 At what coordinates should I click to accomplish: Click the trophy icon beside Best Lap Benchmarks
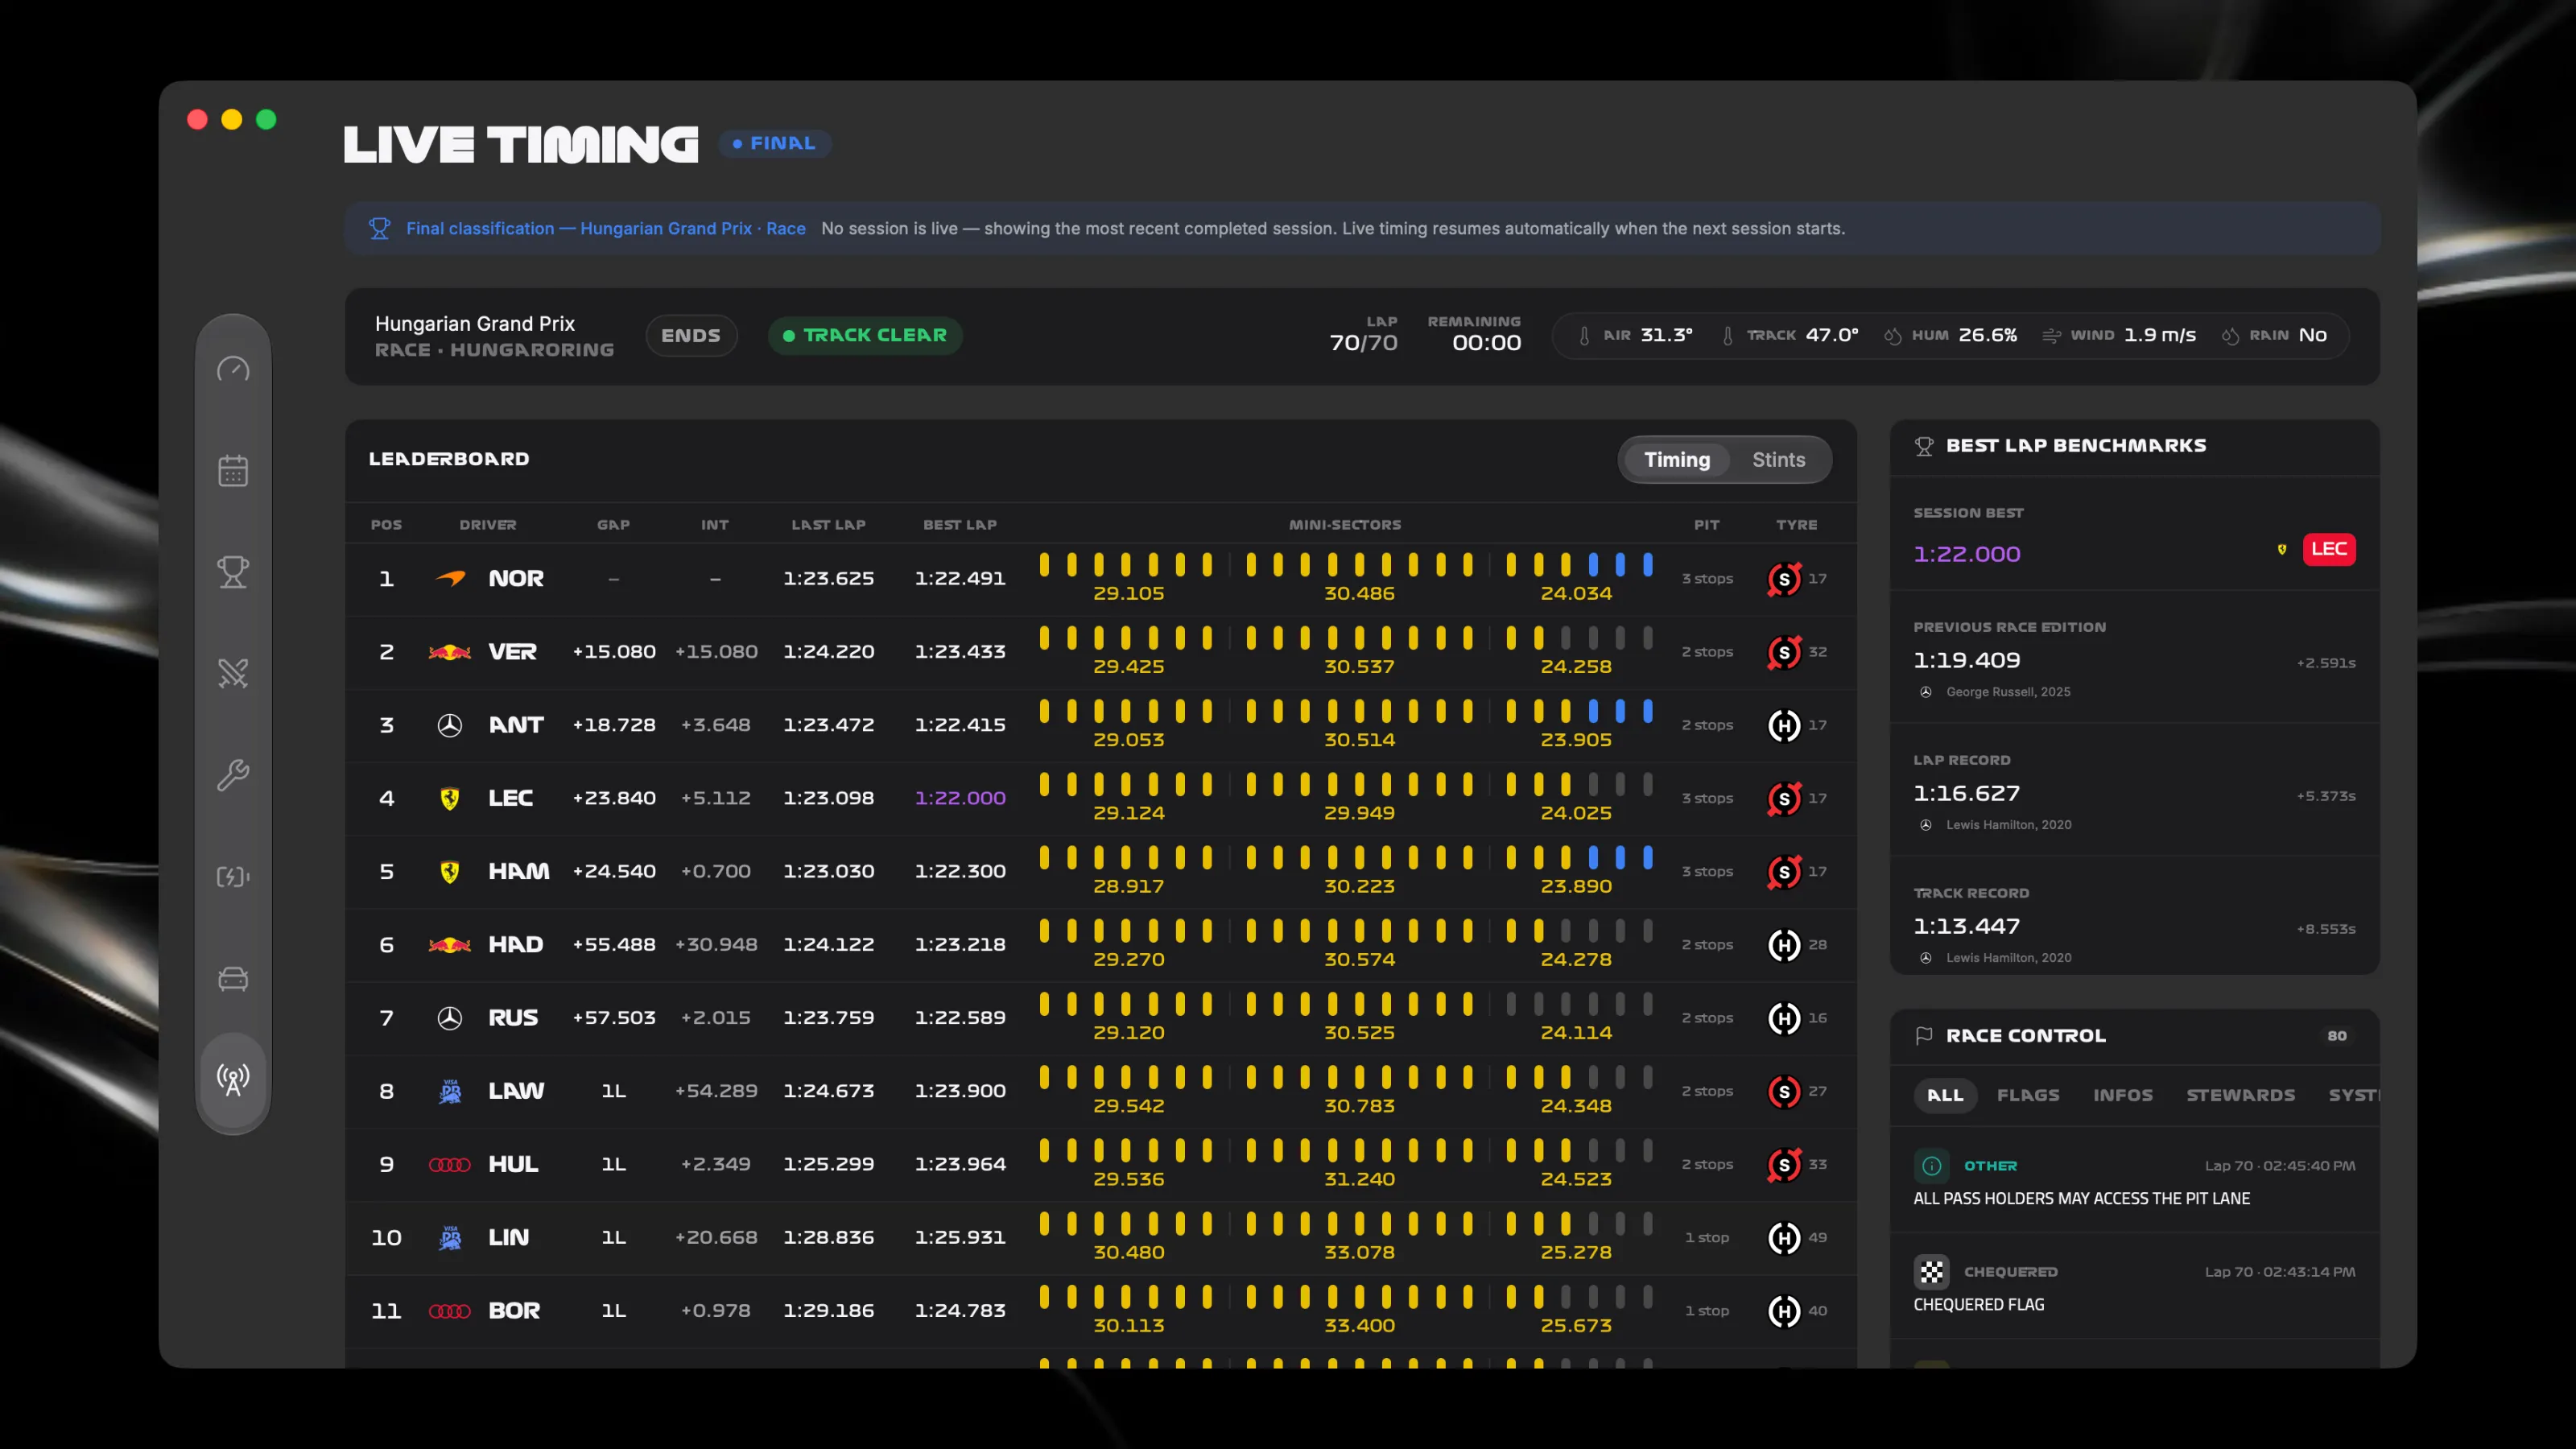(x=1924, y=446)
